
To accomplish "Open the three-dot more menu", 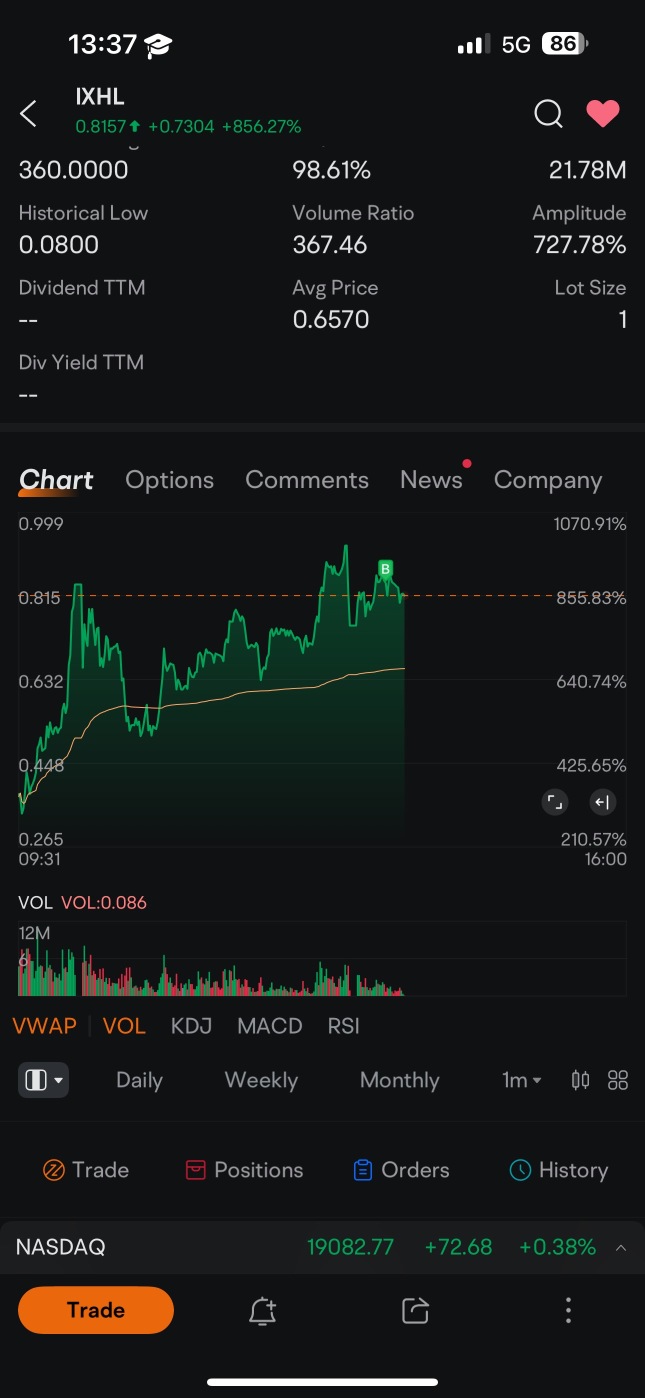I will point(568,1311).
